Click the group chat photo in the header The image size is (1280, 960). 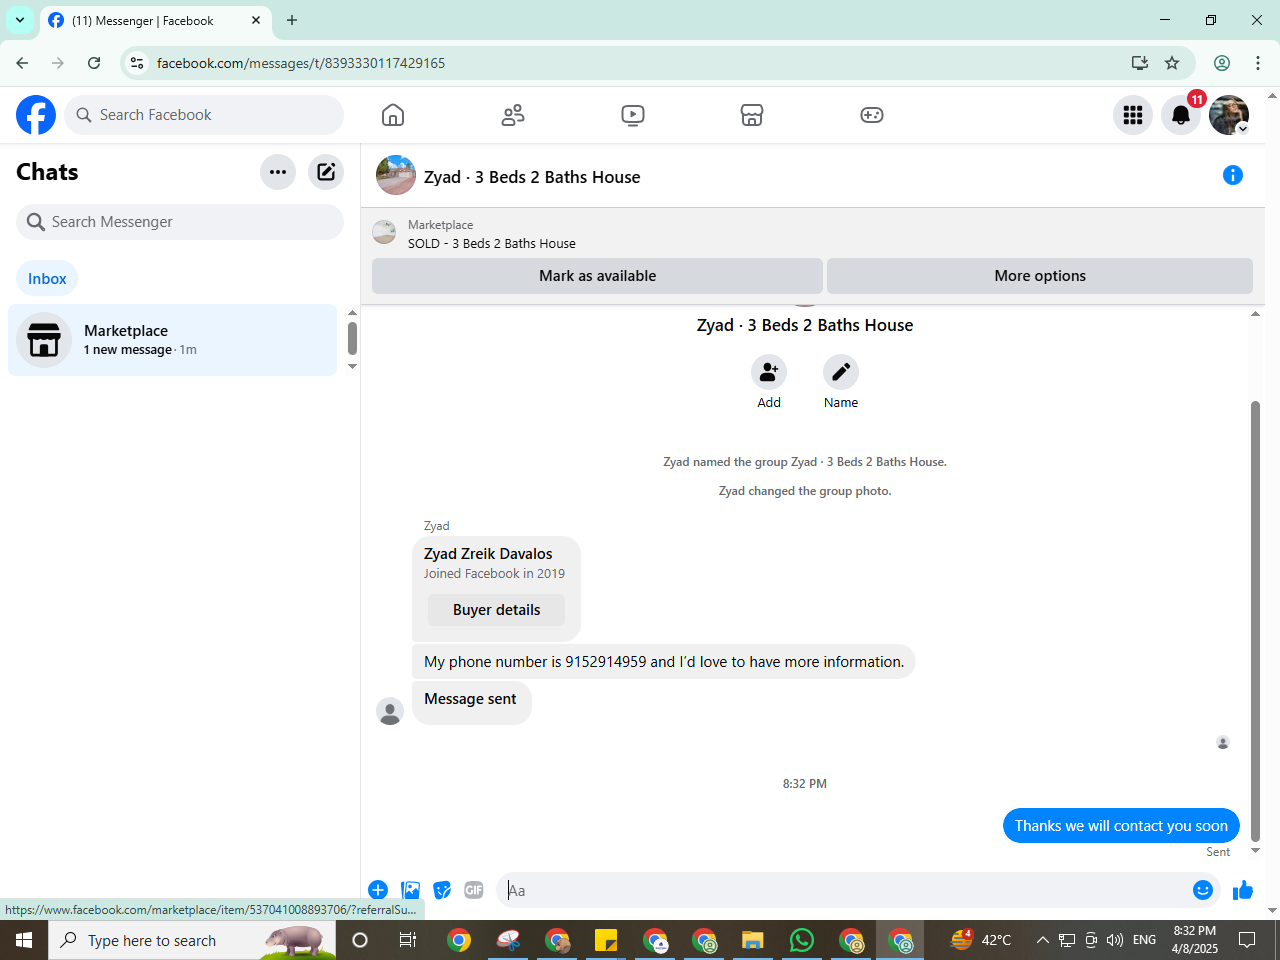[x=396, y=175]
